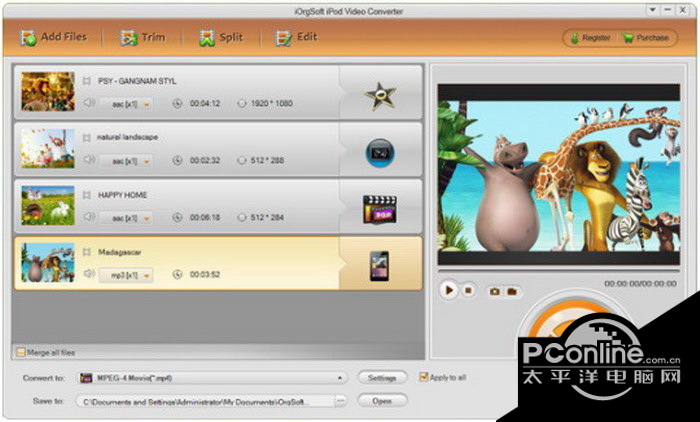Toggle the Merge all files checkbox
Viewport: 700px width, 422px height.
20,352
